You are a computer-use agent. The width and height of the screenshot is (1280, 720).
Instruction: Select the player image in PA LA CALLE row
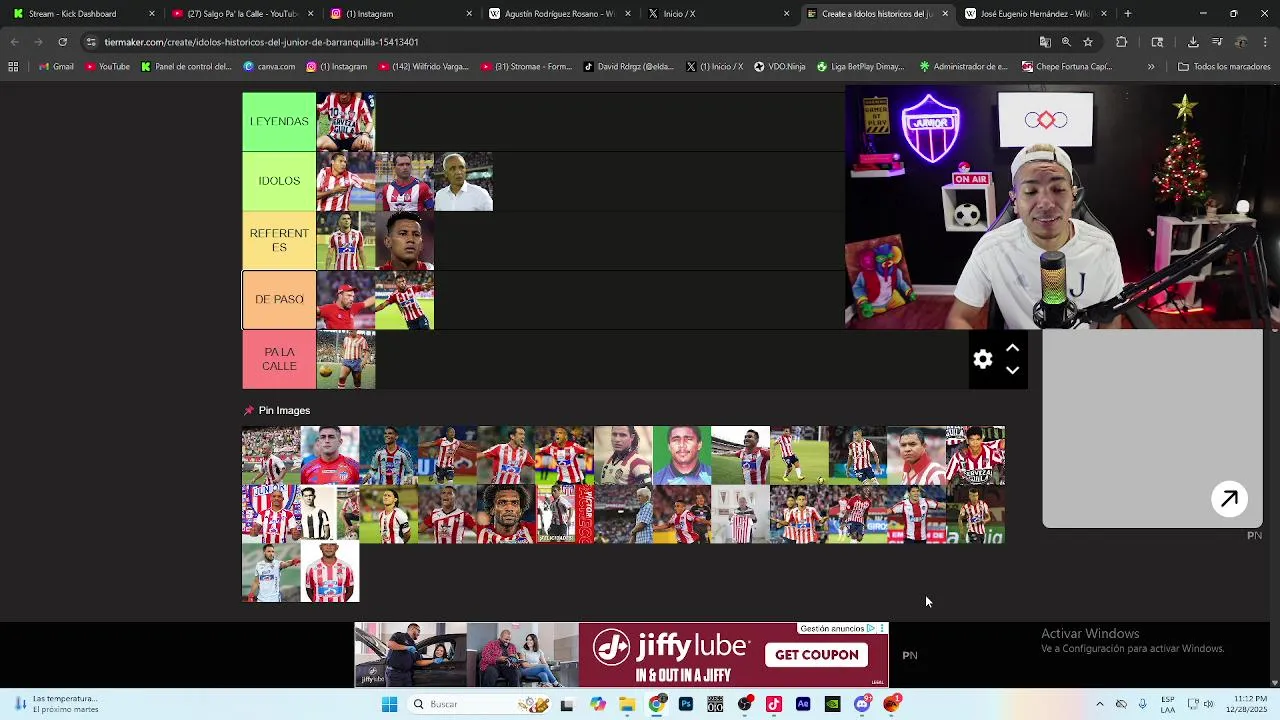coord(346,359)
